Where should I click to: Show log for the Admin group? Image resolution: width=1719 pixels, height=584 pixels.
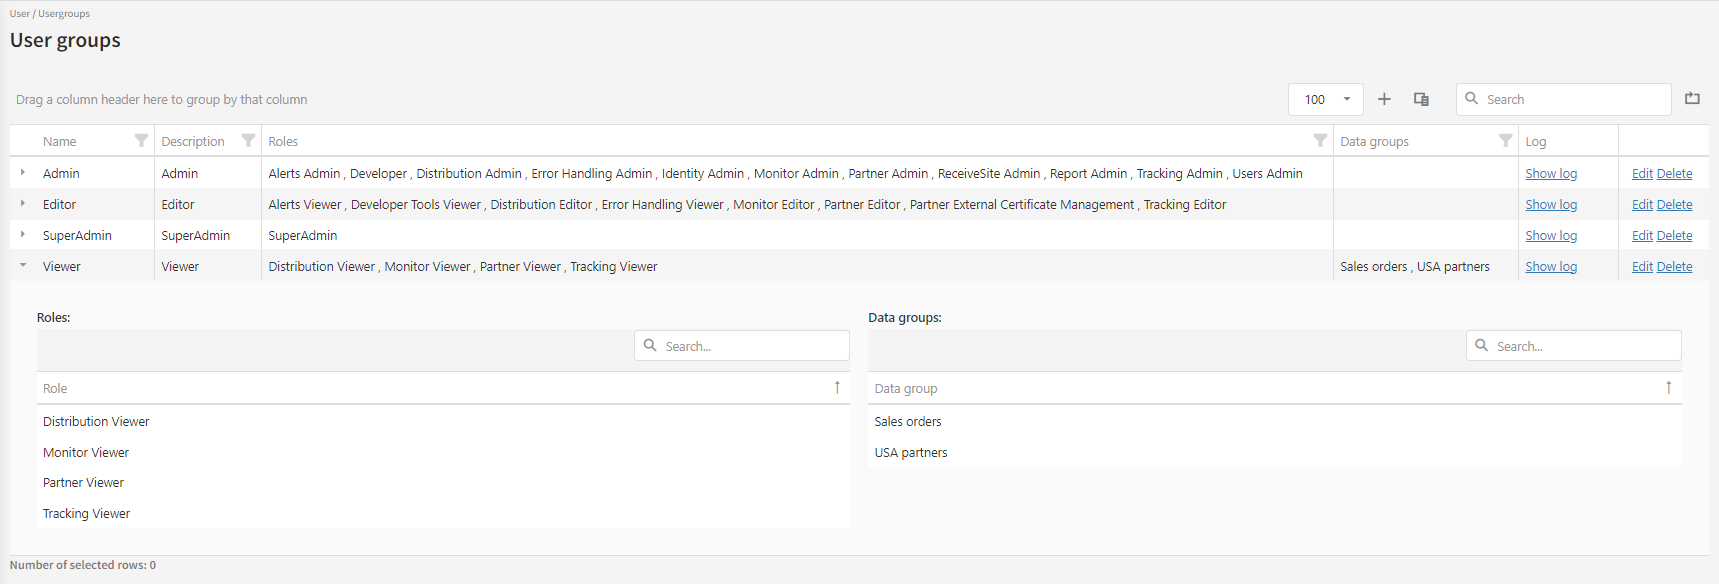coord(1550,174)
